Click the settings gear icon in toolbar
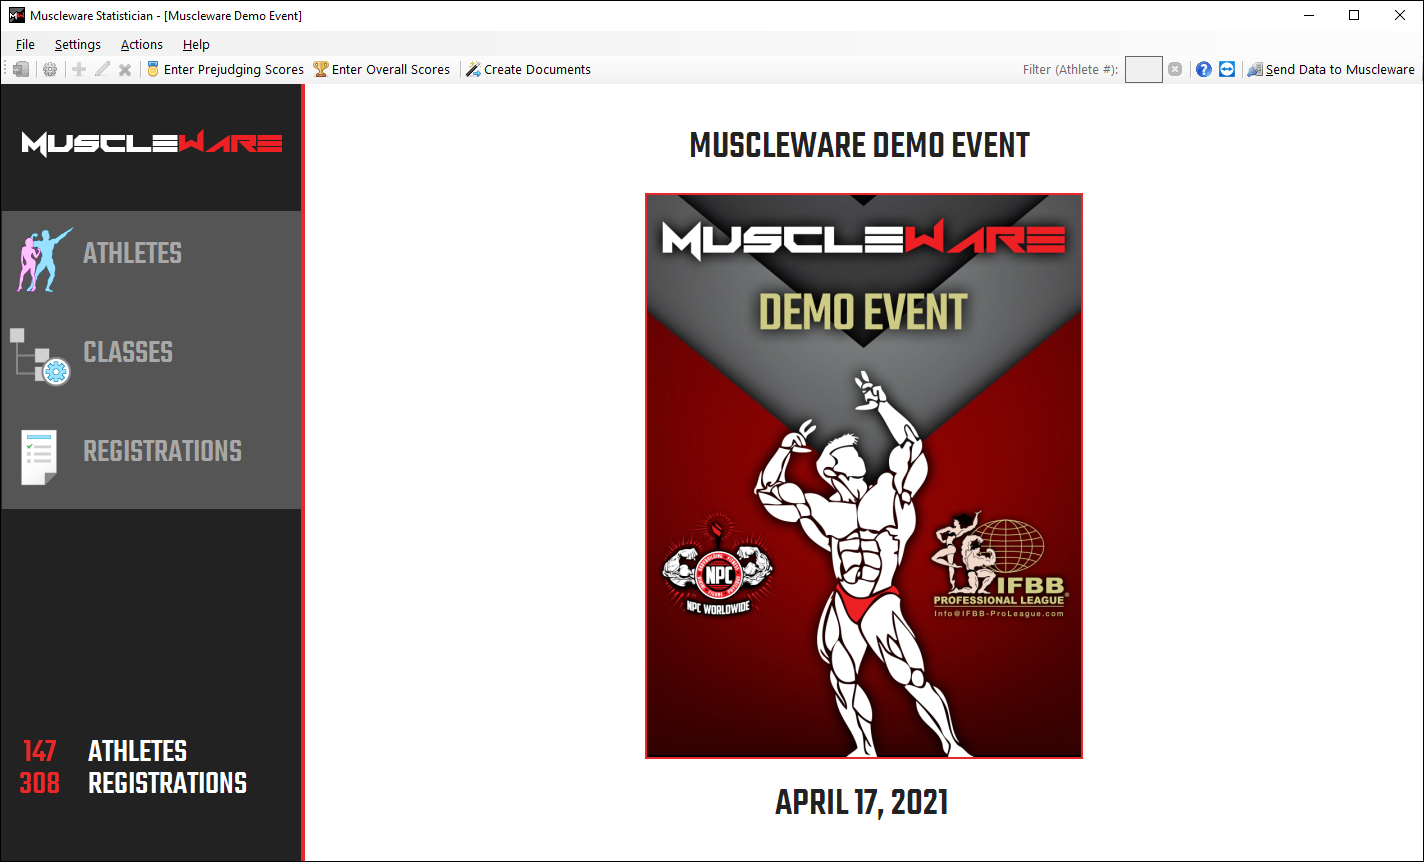This screenshot has width=1424, height=862. pos(49,70)
